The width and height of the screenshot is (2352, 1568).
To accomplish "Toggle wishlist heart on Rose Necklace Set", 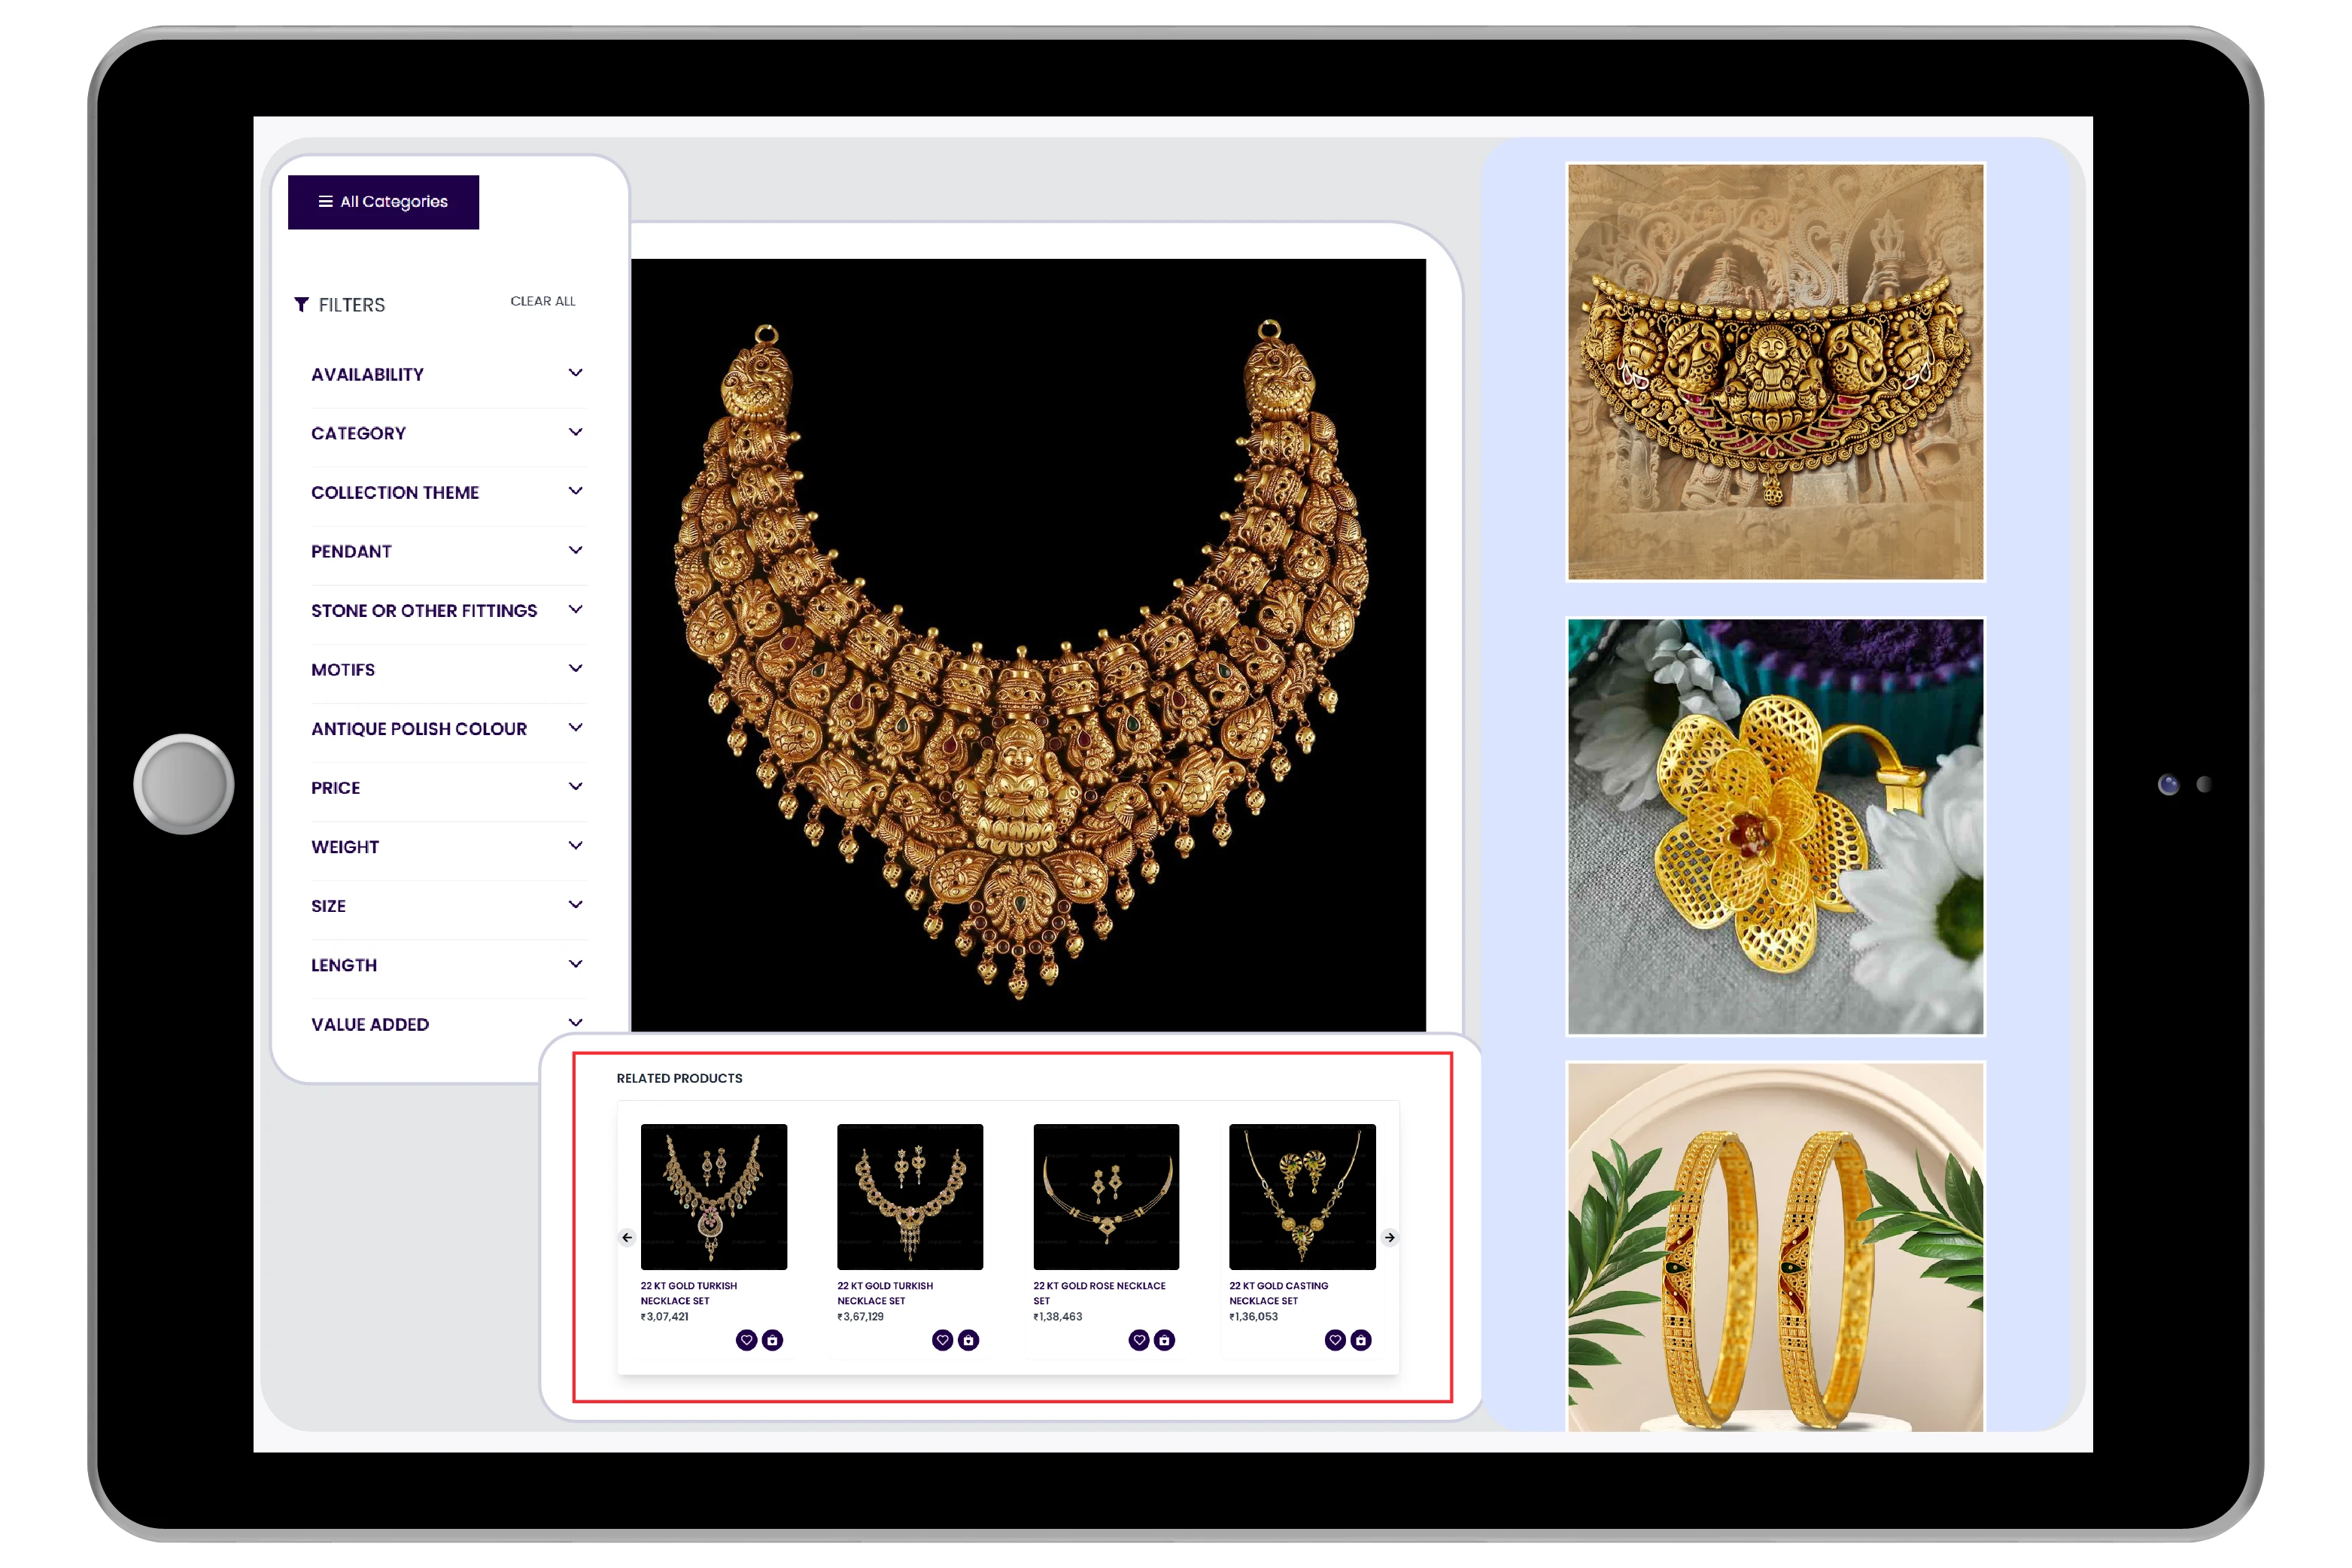I will [1141, 1339].
